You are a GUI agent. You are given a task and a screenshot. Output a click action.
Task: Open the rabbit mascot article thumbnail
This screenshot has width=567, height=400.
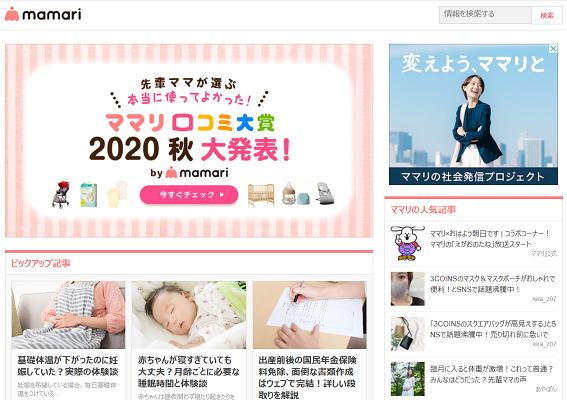click(x=408, y=243)
